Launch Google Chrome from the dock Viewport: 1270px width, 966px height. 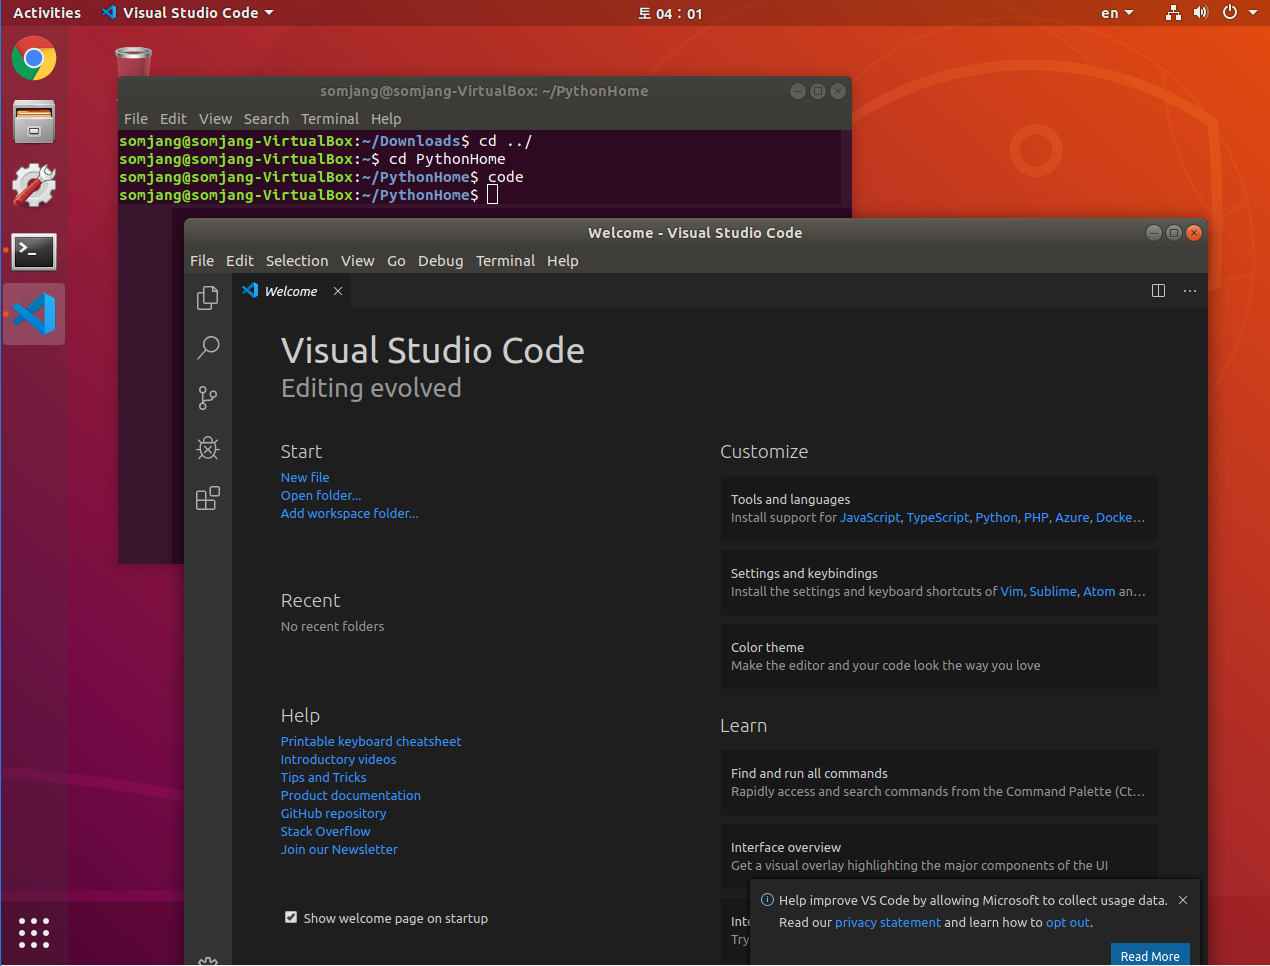(x=34, y=59)
